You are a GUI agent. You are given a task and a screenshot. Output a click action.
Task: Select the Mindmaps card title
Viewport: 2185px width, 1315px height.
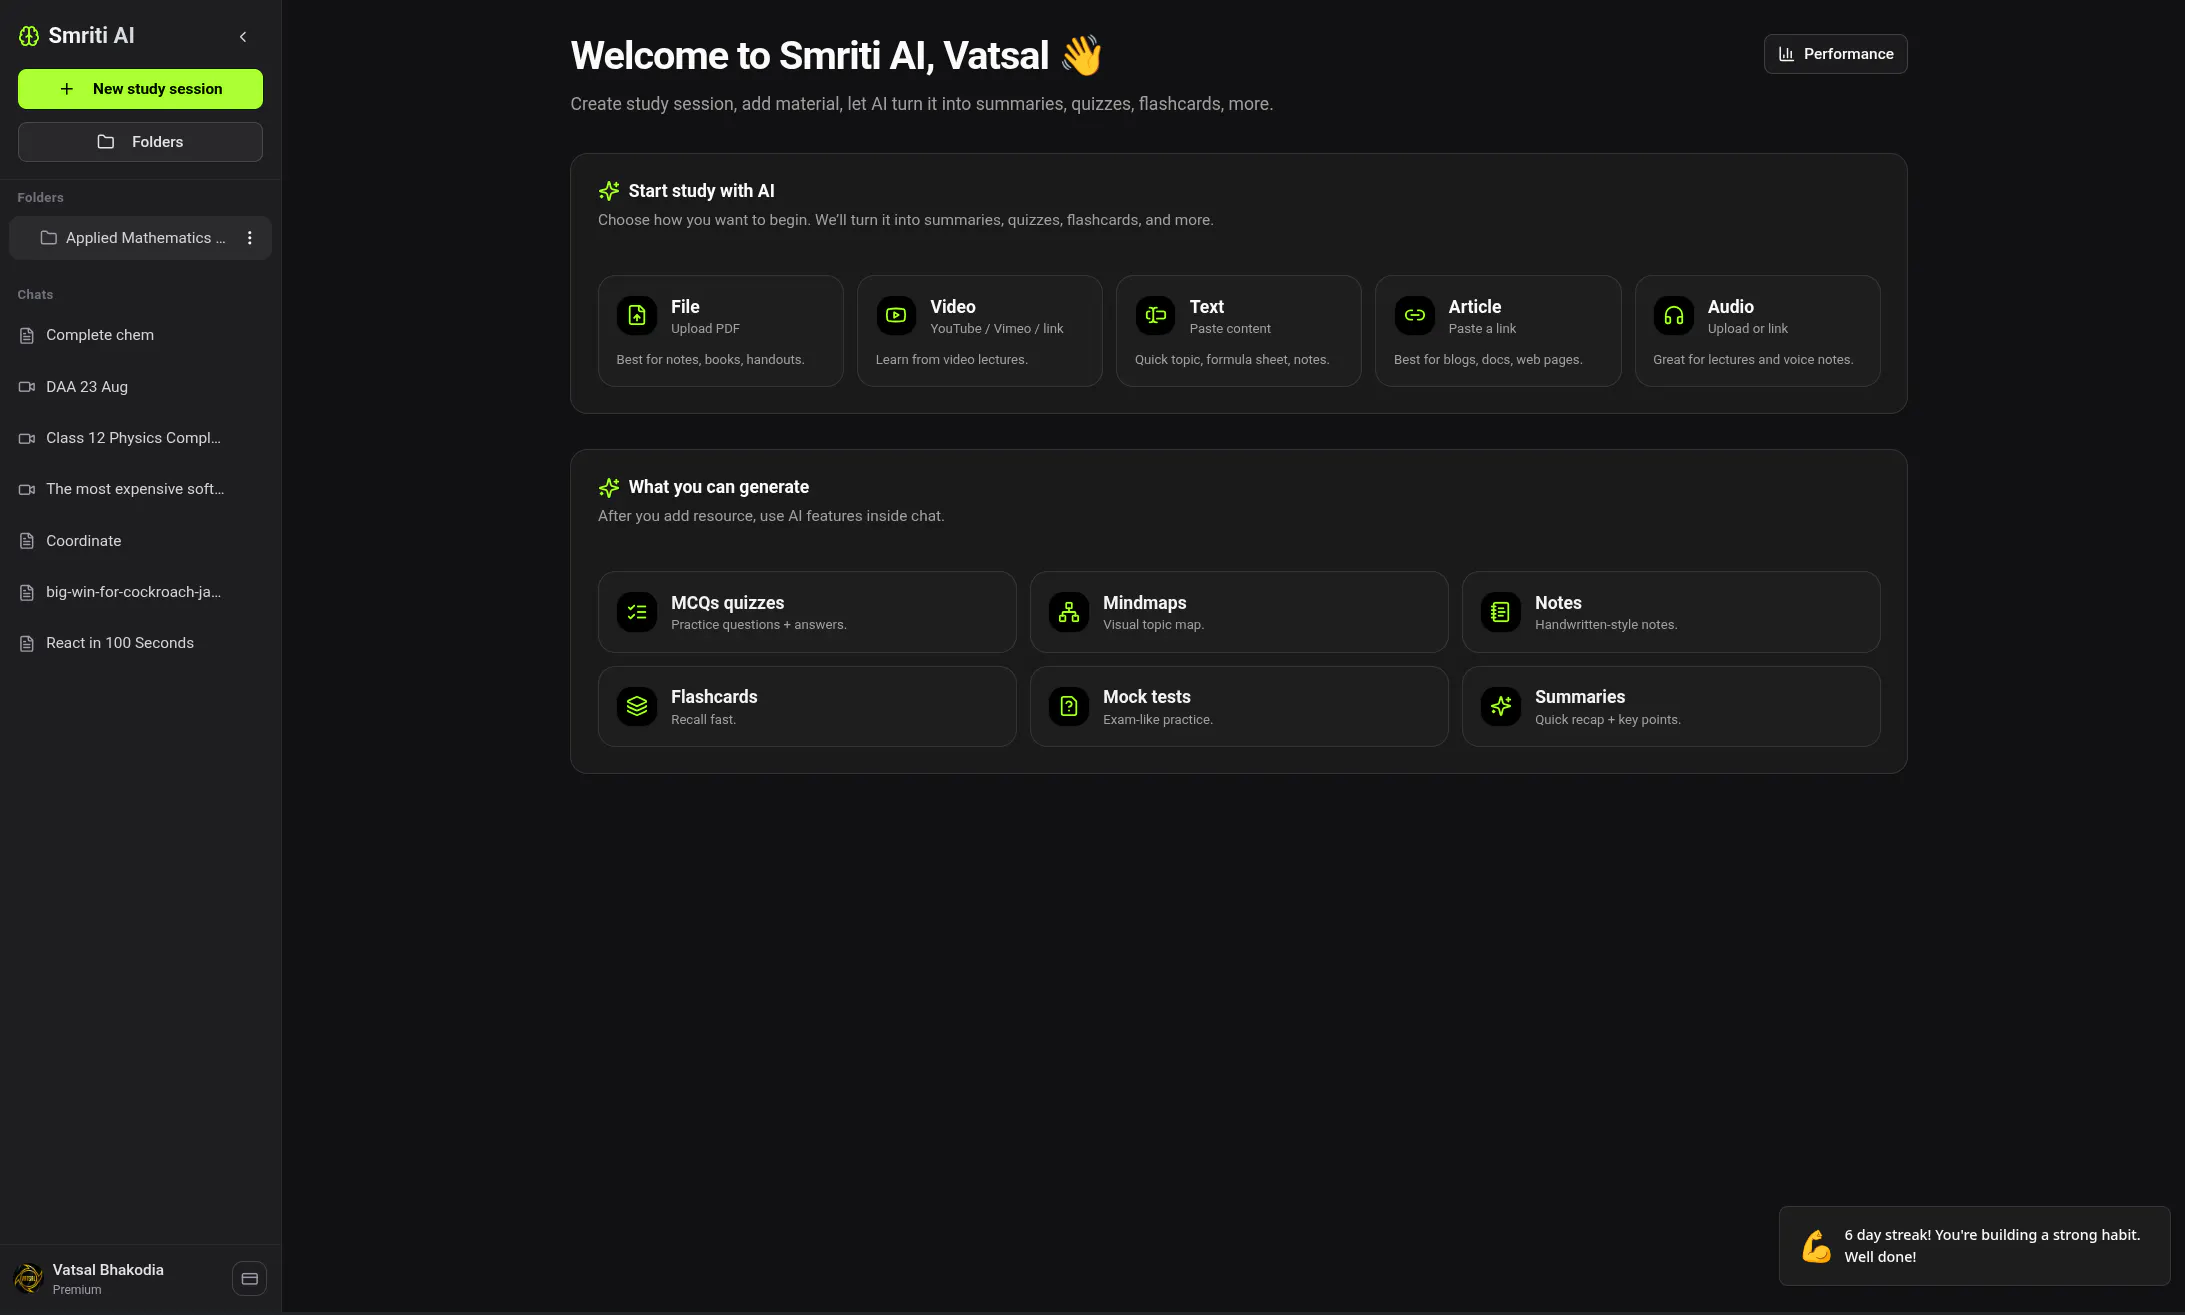click(x=1145, y=603)
